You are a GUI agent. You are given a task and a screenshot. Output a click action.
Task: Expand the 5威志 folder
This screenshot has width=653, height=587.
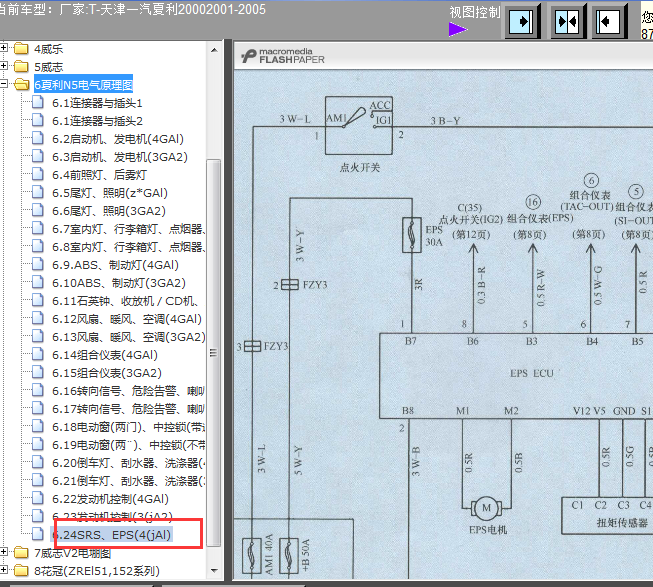[x=4, y=66]
